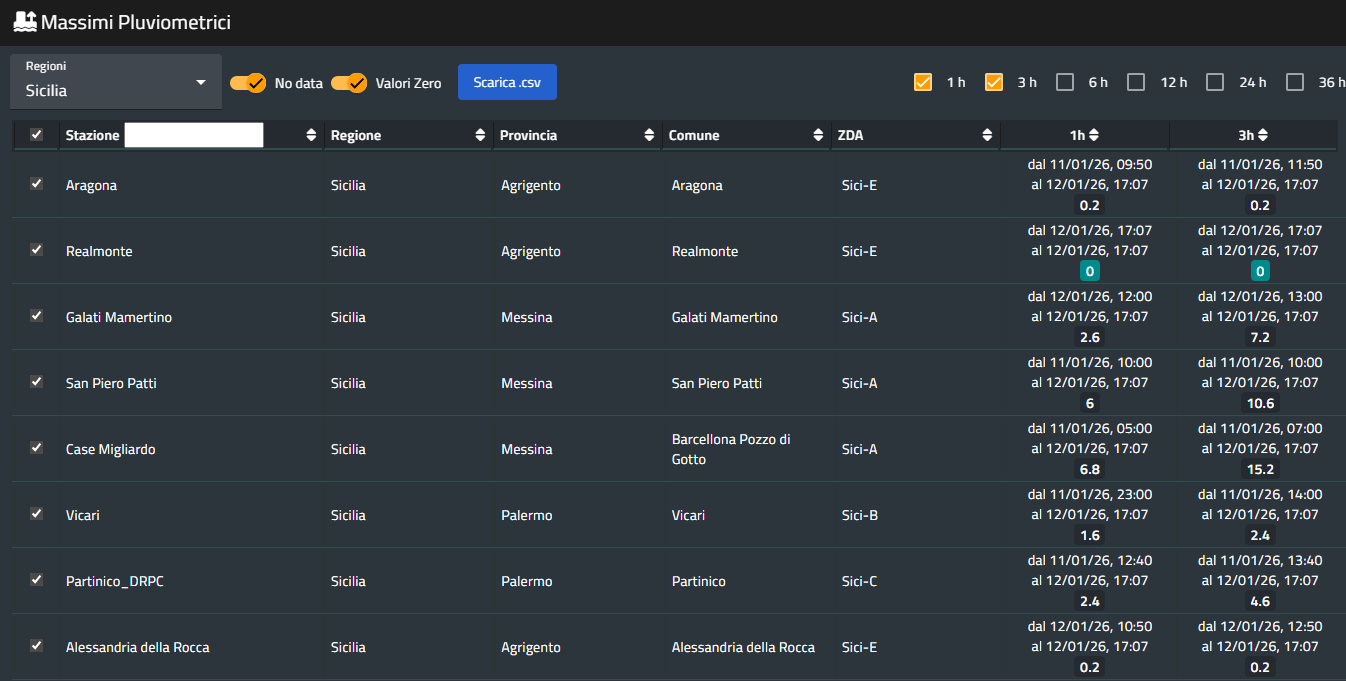Sort table by Stazione column arrows
This screenshot has height=681, width=1346.
pos(311,136)
